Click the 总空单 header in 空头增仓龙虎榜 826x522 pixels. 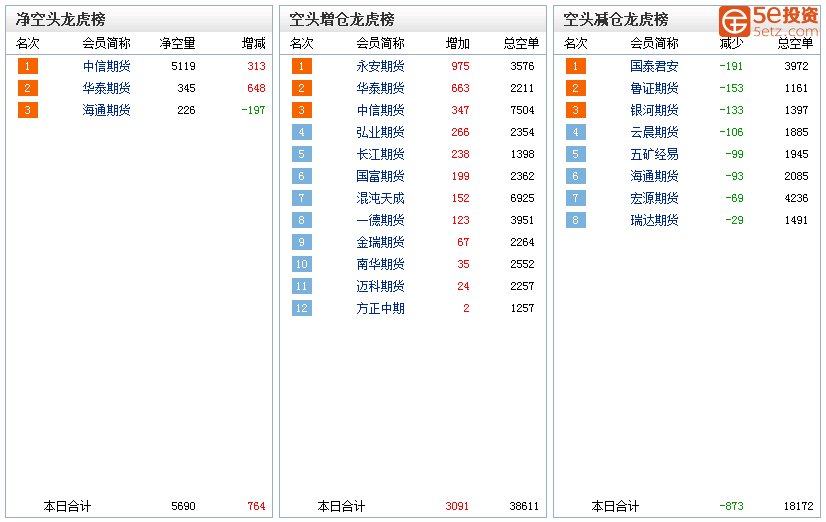[x=521, y=43]
